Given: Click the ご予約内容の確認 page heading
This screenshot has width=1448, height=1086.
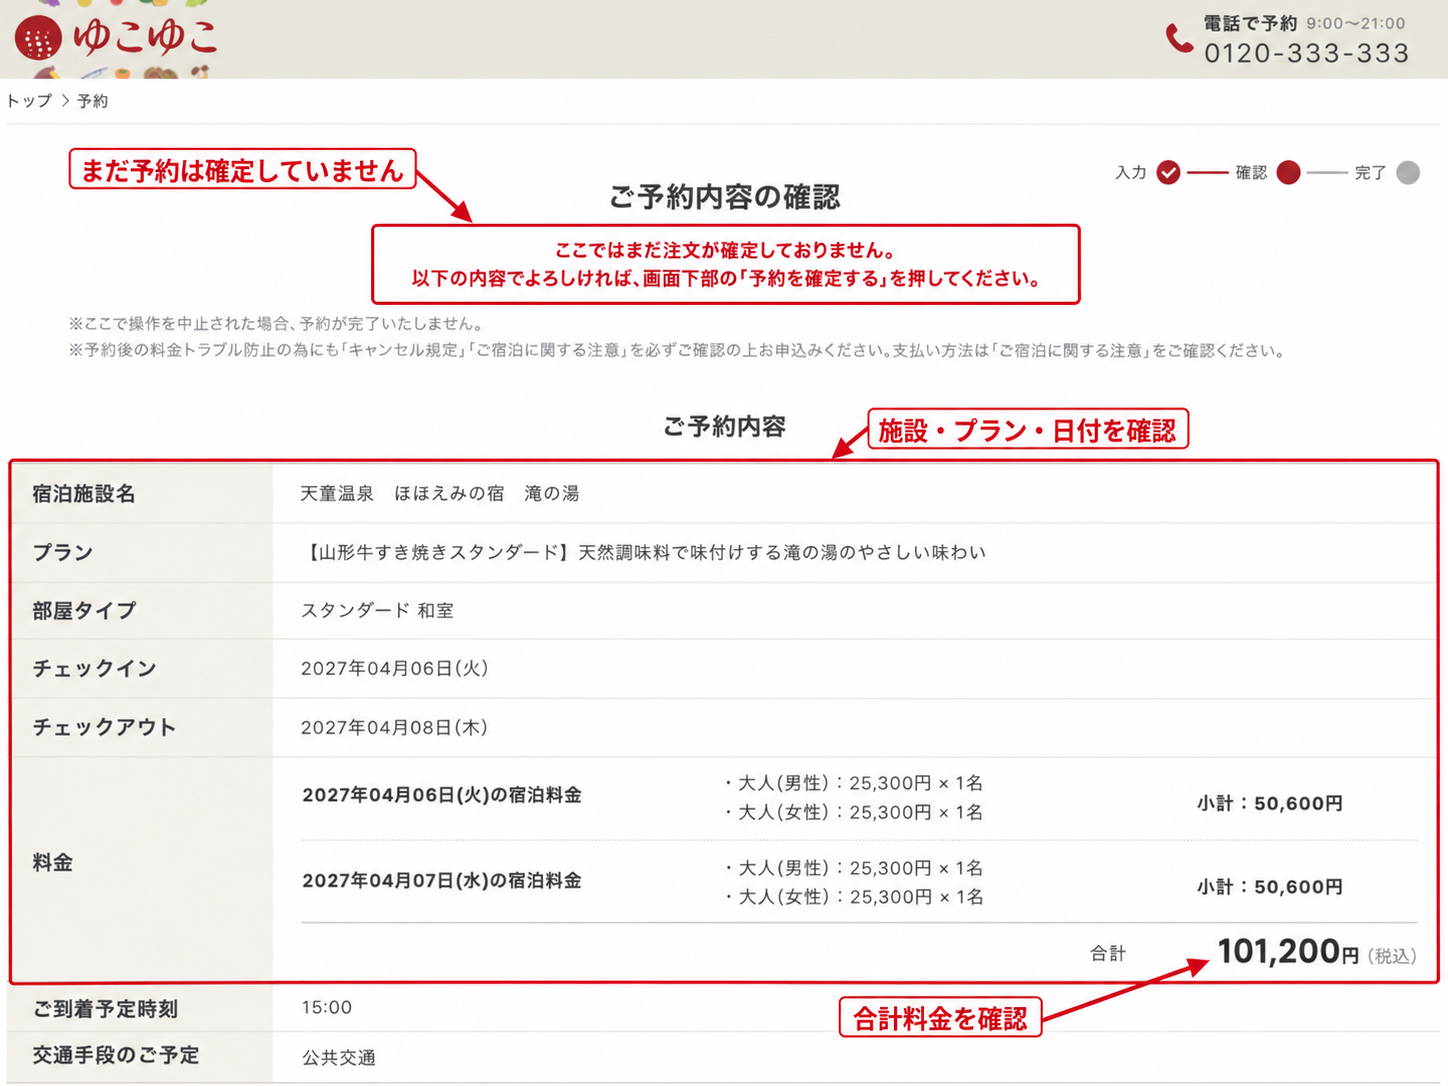Looking at the screenshot, I should pos(725,197).
